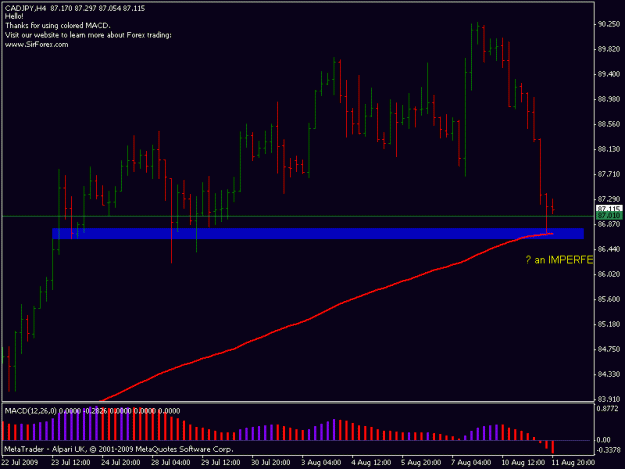Click the 86.020 price scale label

[609, 275]
